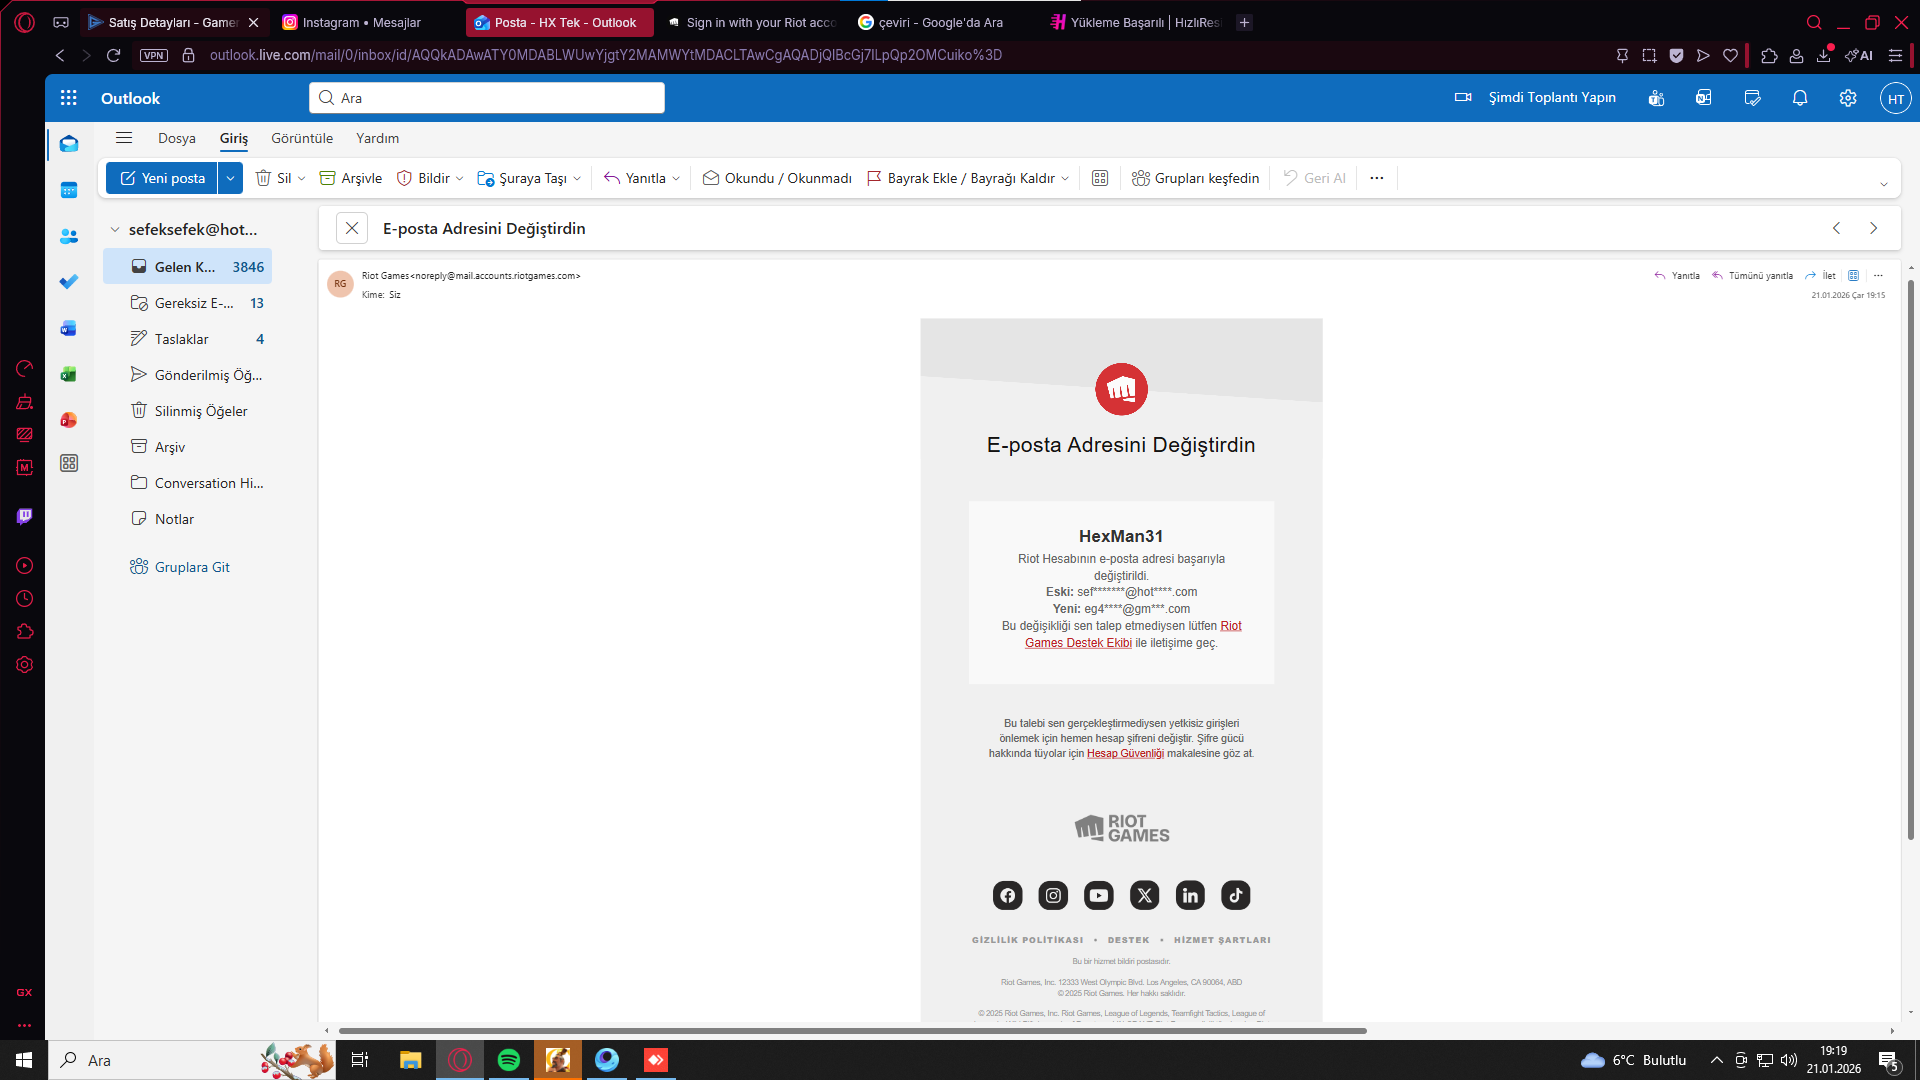Open Calendar in the Outlook left rail
This screenshot has width=1920, height=1080.
(x=69, y=190)
